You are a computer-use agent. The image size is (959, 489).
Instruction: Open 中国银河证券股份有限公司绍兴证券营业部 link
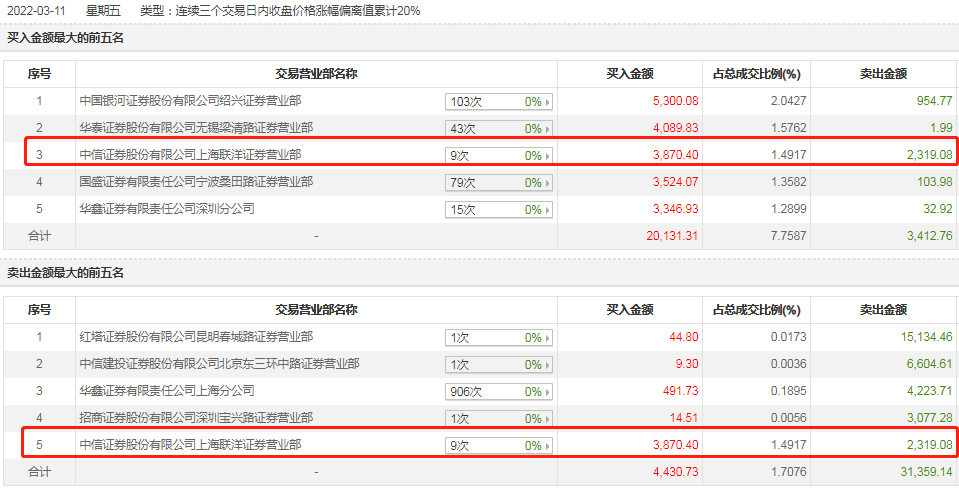190,101
